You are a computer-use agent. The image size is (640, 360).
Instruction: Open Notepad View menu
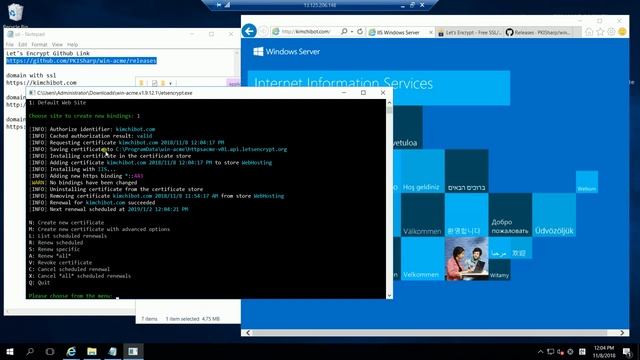click(57, 44)
